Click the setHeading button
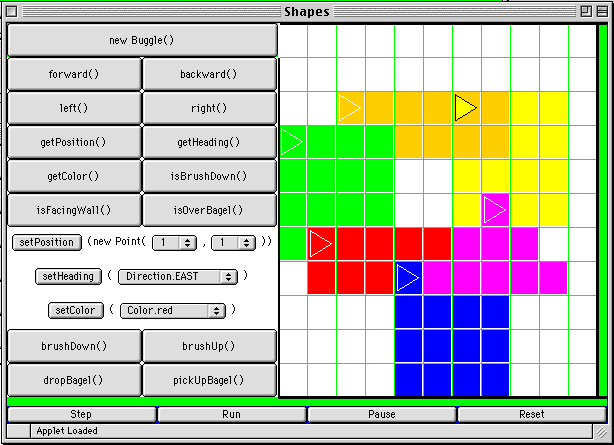This screenshot has width=614, height=445. coord(68,276)
